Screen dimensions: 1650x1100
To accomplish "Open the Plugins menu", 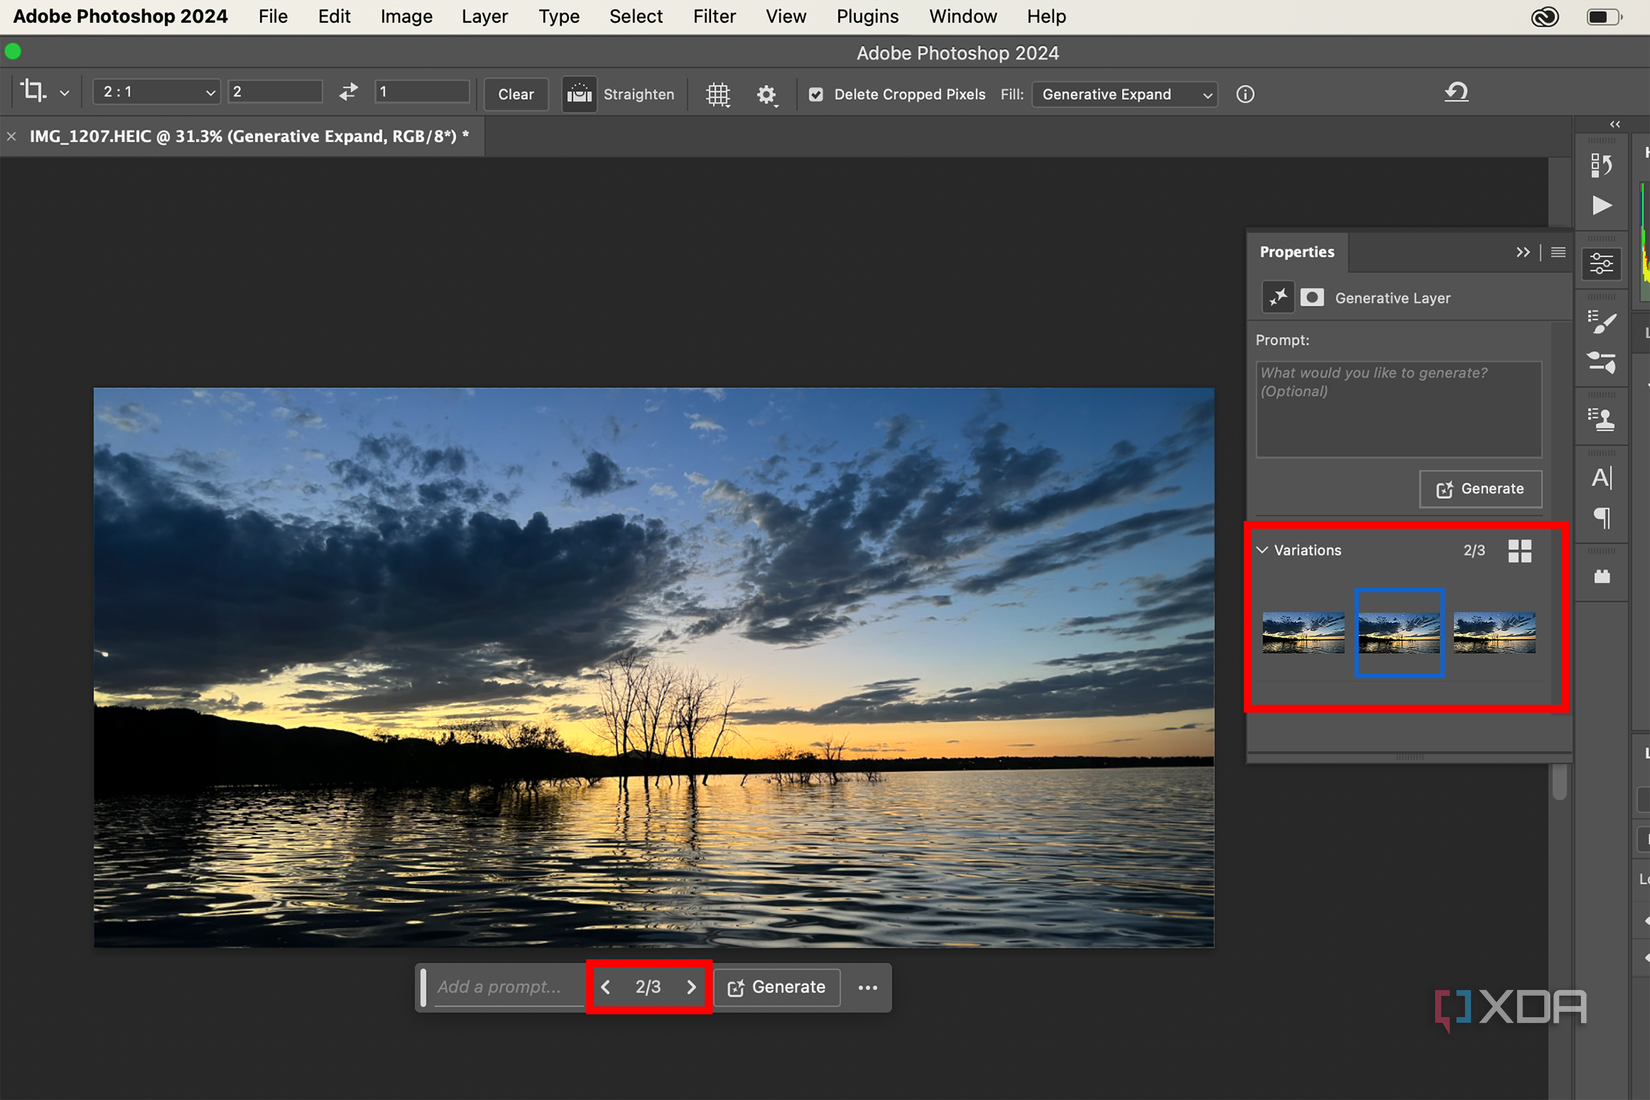I will pyautogui.click(x=866, y=16).
